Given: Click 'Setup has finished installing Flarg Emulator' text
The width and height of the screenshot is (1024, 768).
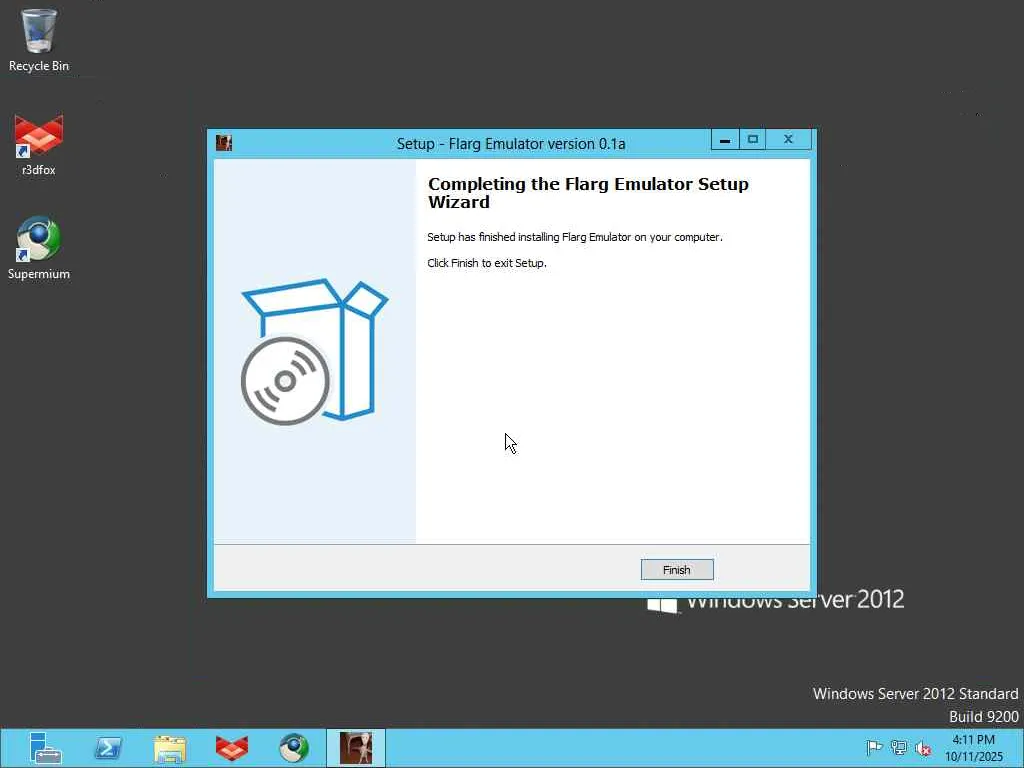Looking at the screenshot, I should click(575, 237).
